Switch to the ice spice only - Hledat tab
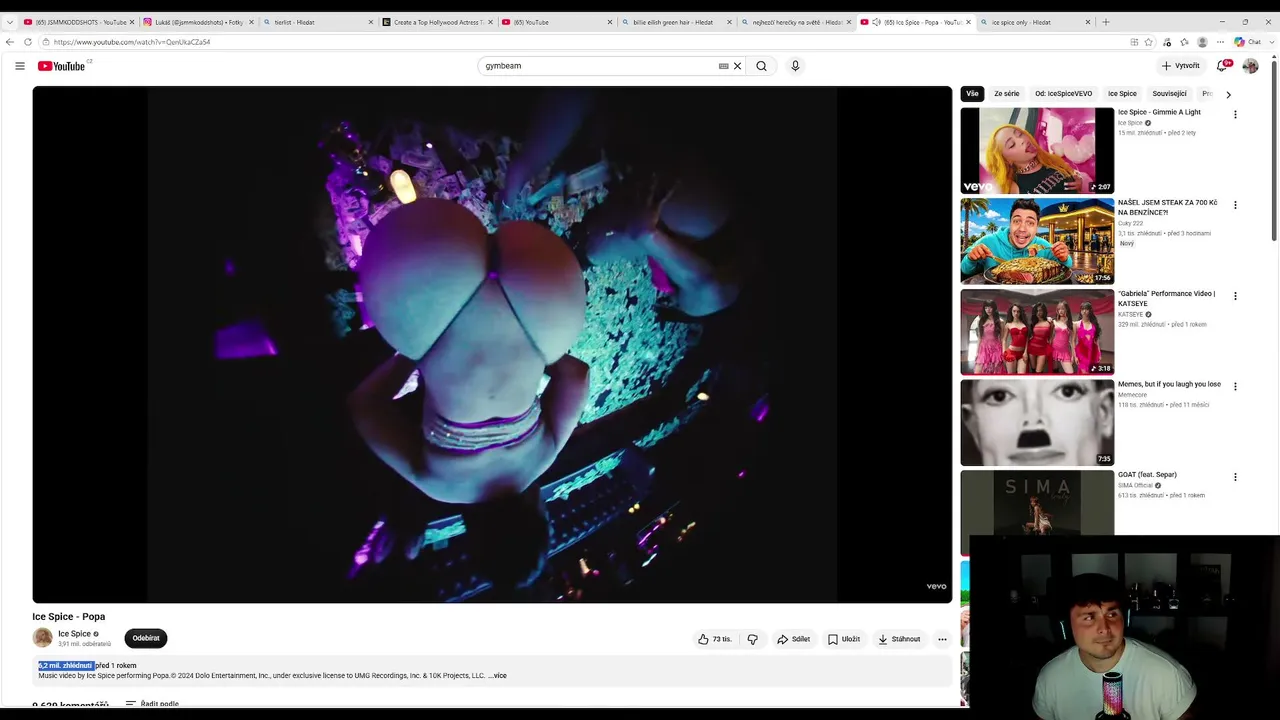The image size is (1280, 720). (x=1034, y=22)
